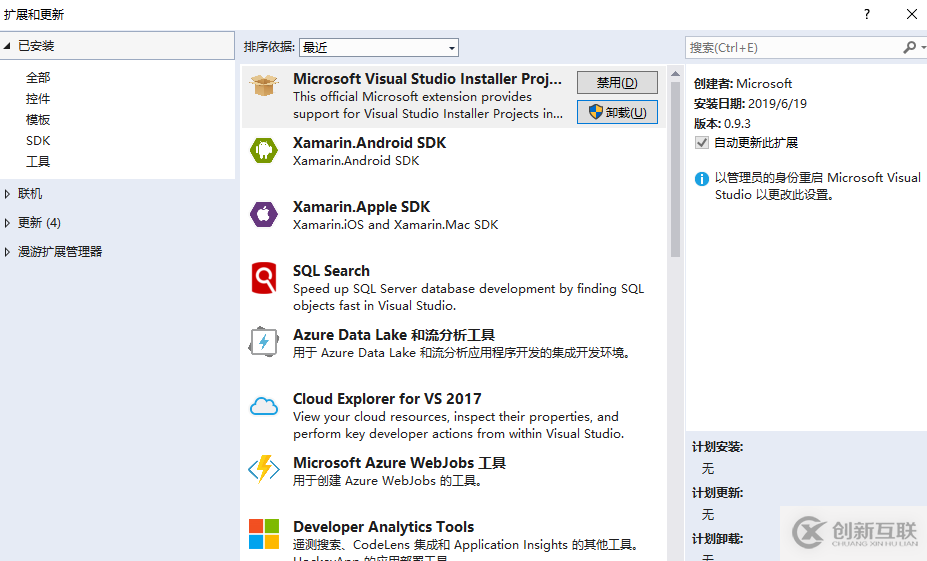
Task: Toggle the 自动更新此扩展 checkbox
Action: [x=702, y=143]
